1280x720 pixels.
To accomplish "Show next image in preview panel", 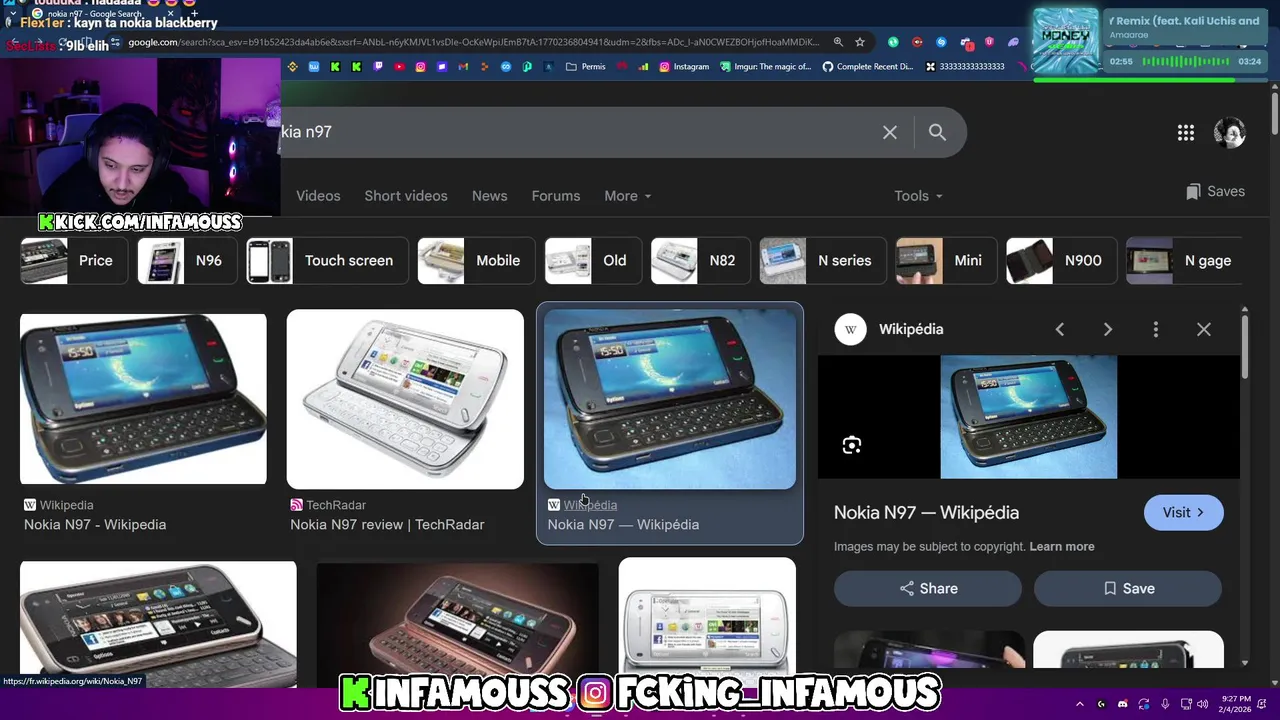I will (1108, 329).
